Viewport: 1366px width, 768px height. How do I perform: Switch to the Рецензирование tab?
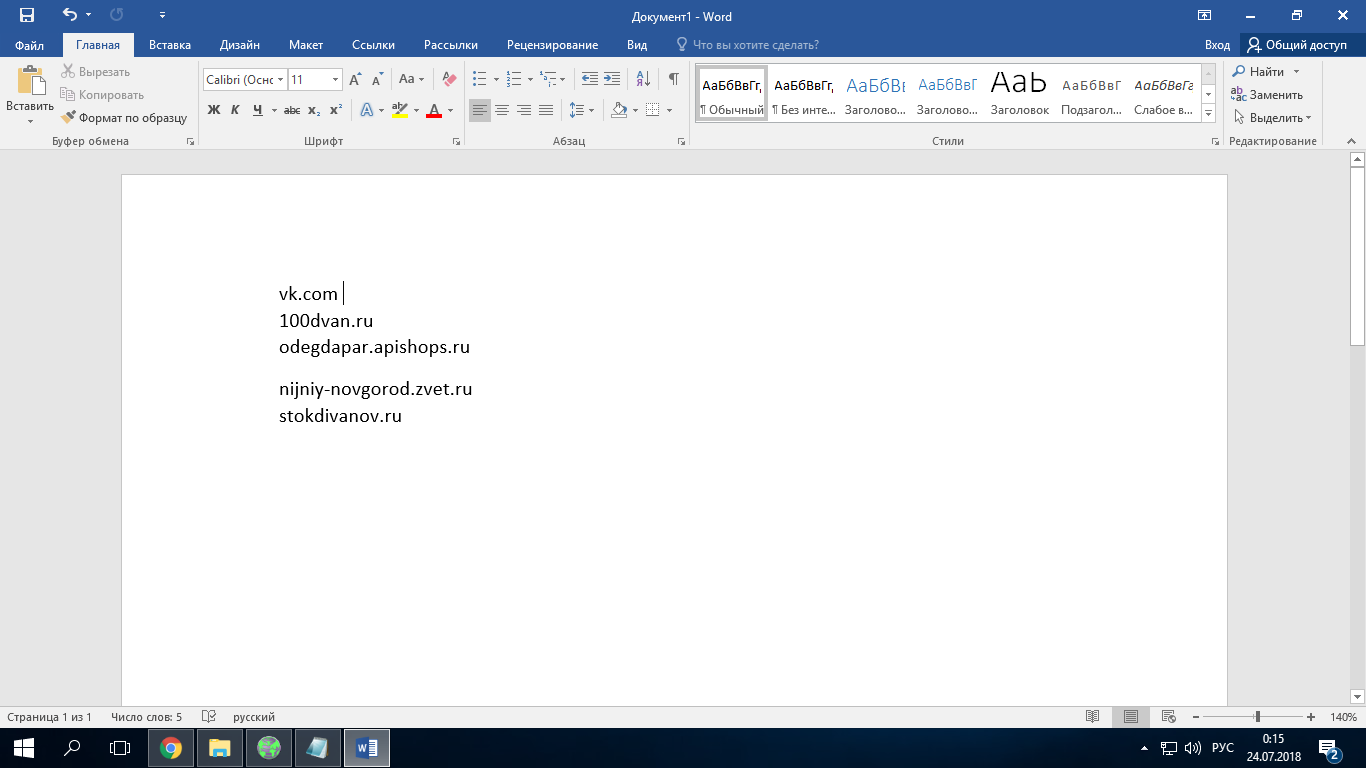(x=552, y=45)
